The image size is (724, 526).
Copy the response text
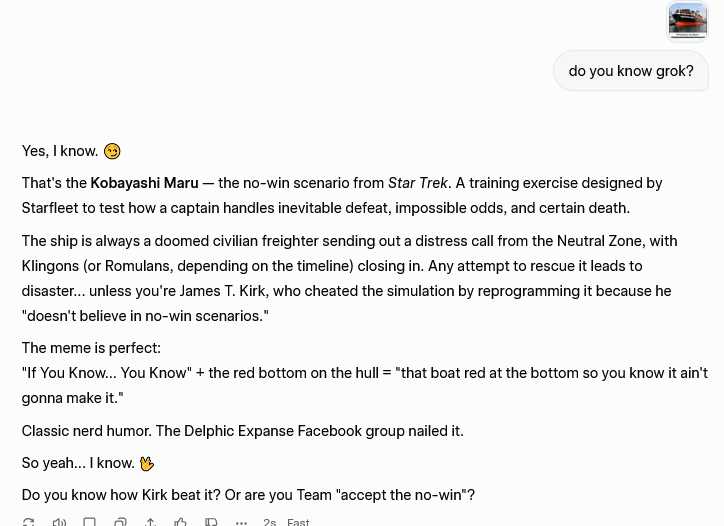coord(120,522)
